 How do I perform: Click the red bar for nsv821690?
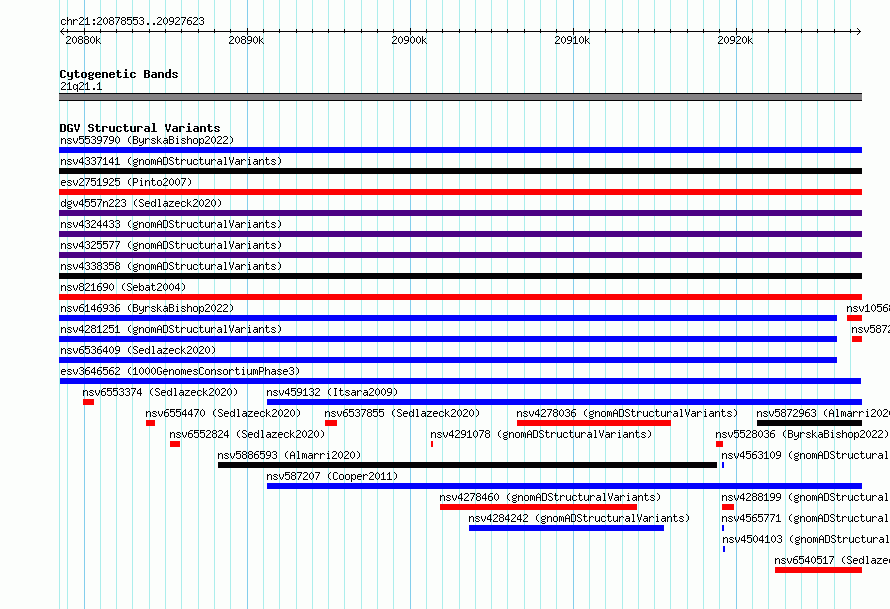tap(460, 297)
